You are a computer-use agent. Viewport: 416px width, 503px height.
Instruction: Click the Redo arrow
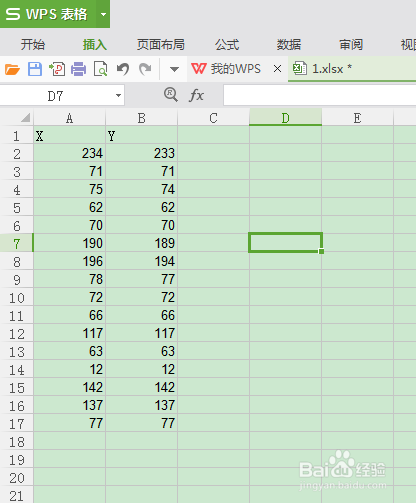point(145,69)
